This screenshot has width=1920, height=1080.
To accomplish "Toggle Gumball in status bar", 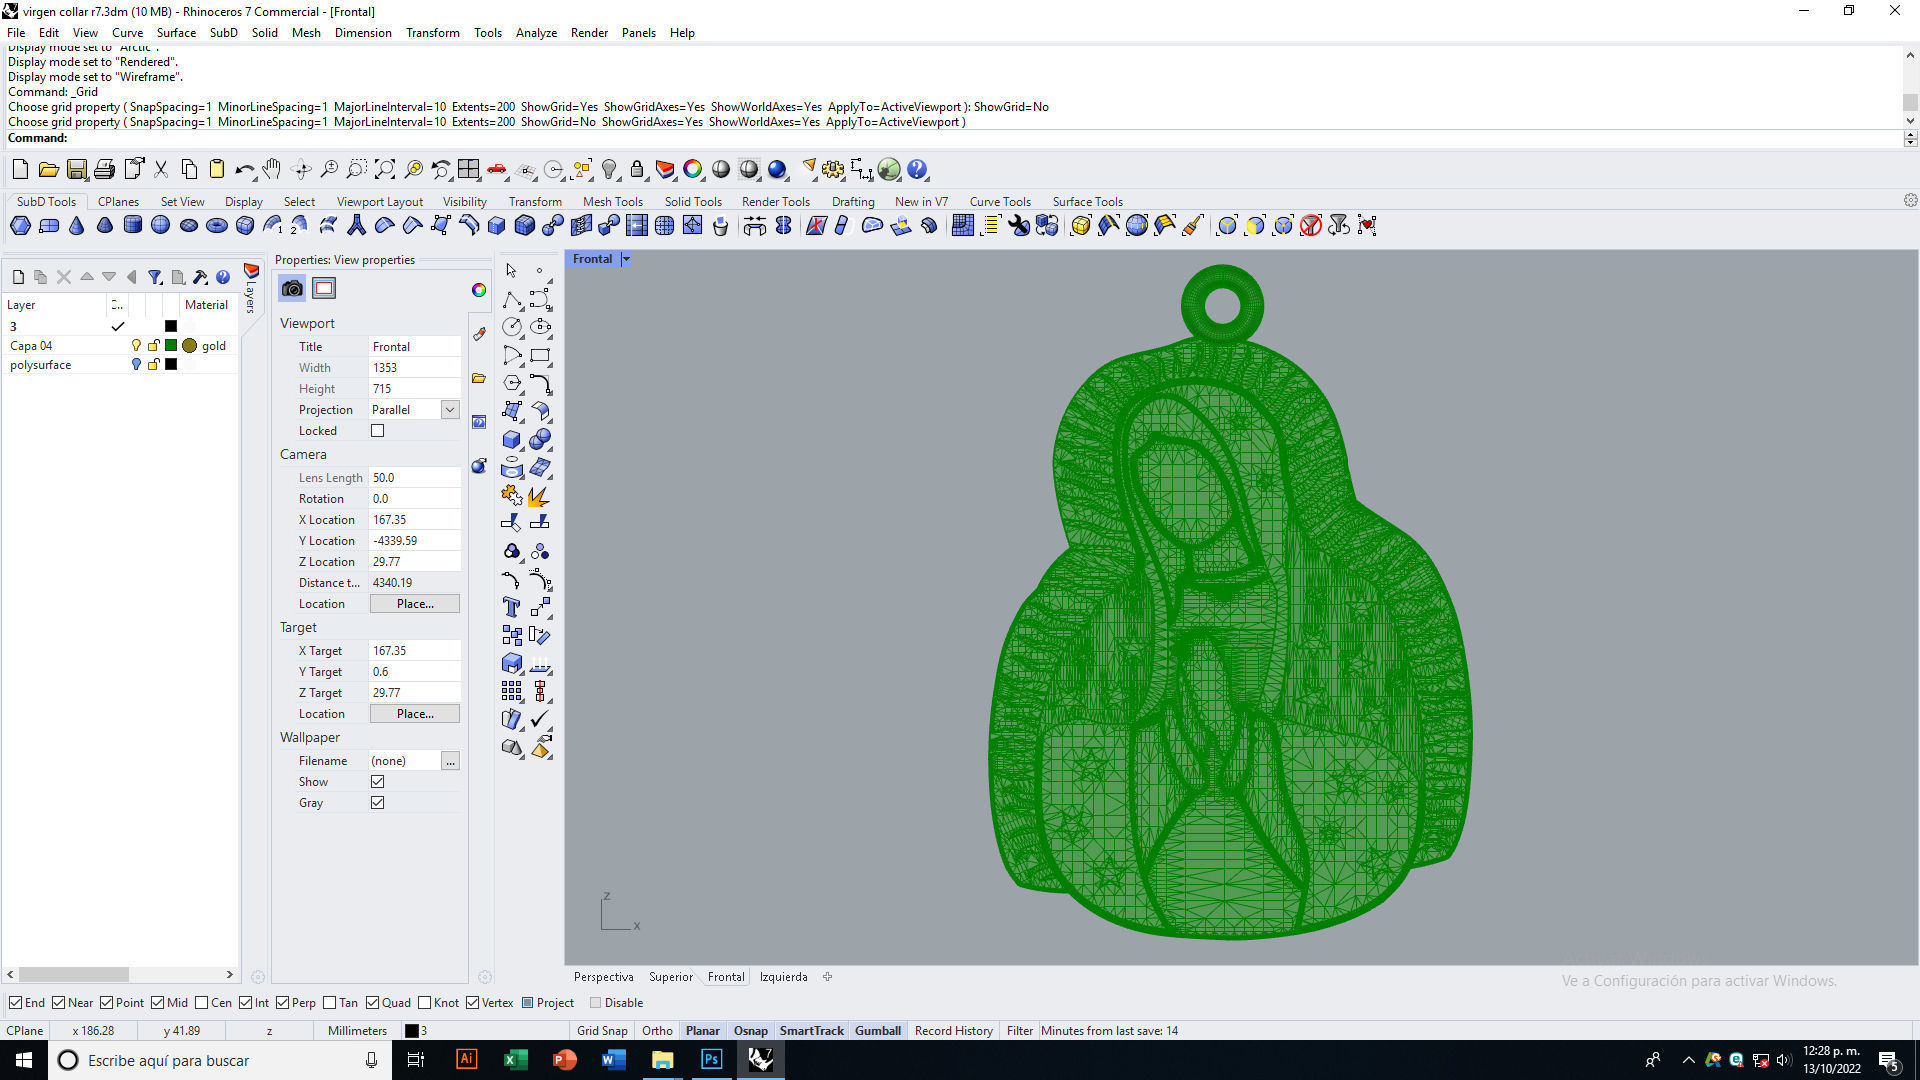I will [x=878, y=1031].
